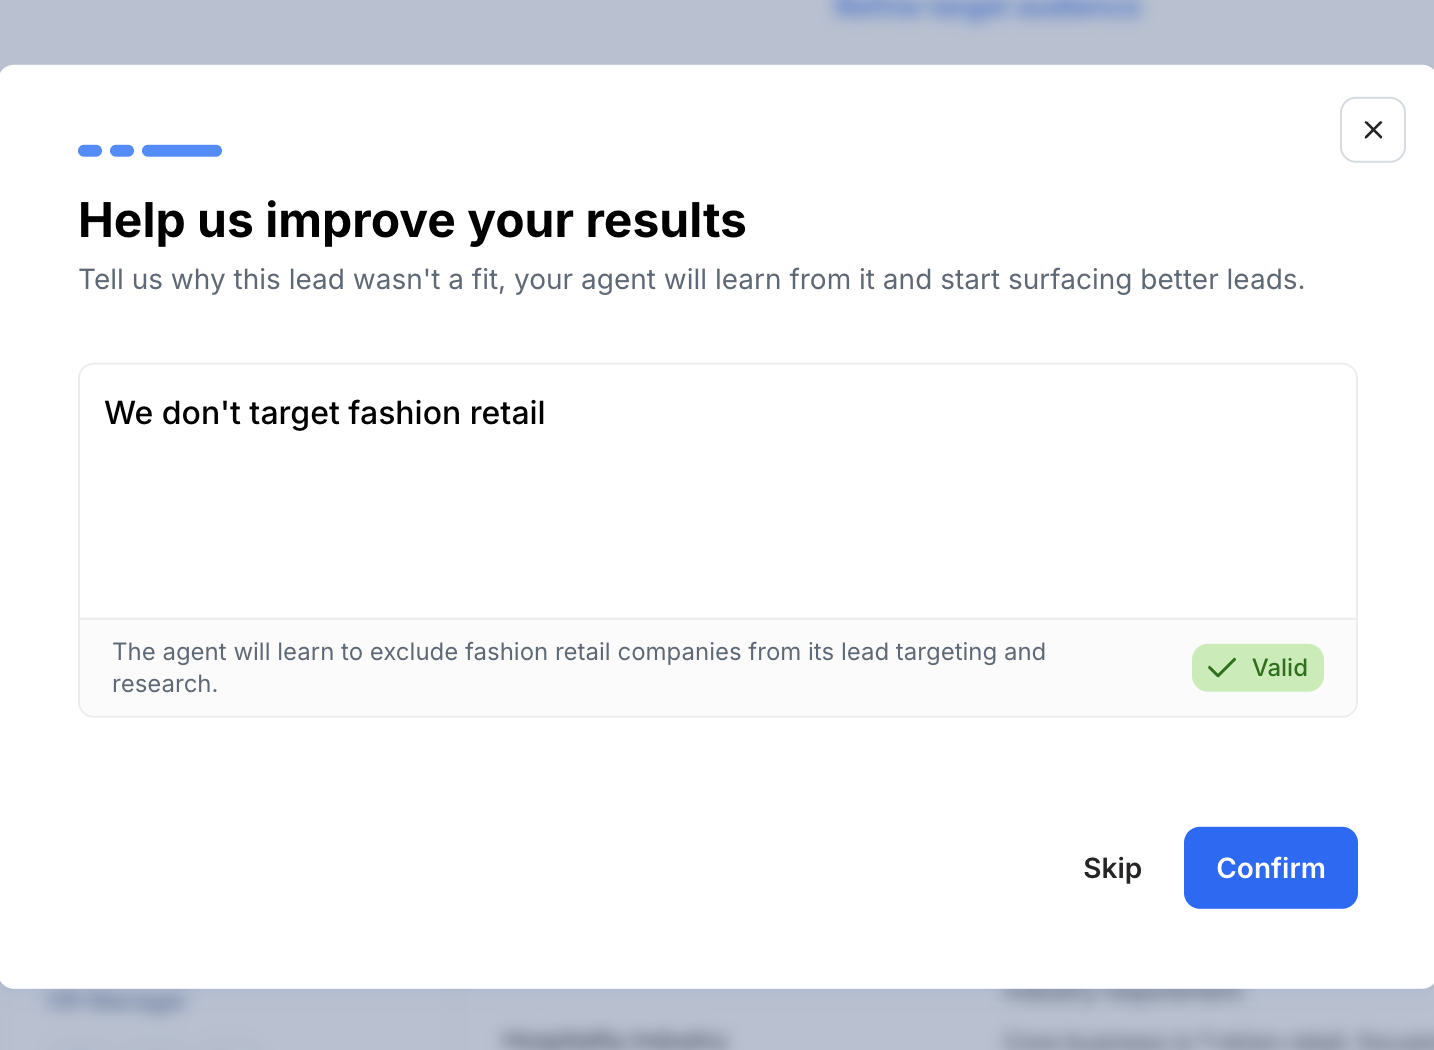Click the first progress step indicator dot
The image size is (1434, 1050).
(x=90, y=151)
